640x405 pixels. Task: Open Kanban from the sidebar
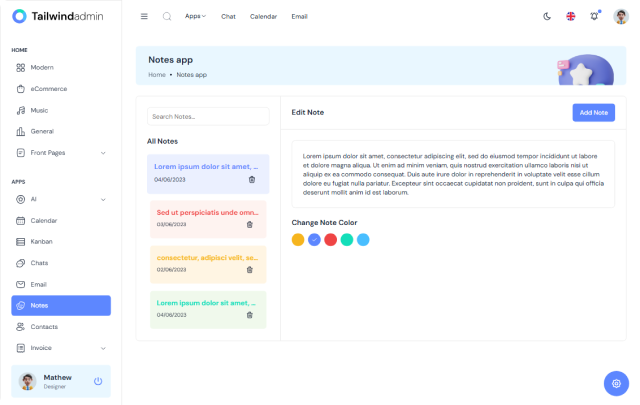[42, 241]
